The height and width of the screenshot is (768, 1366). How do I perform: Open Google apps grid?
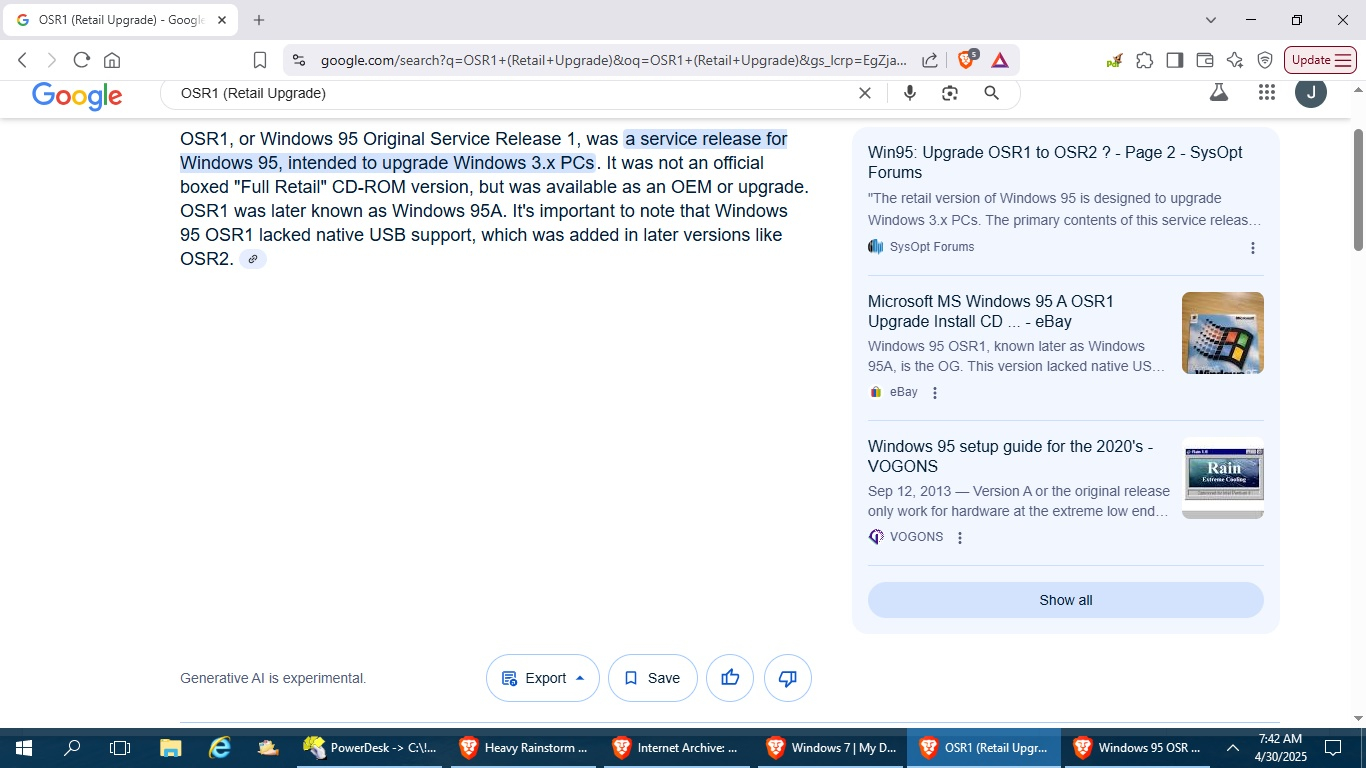click(1267, 92)
